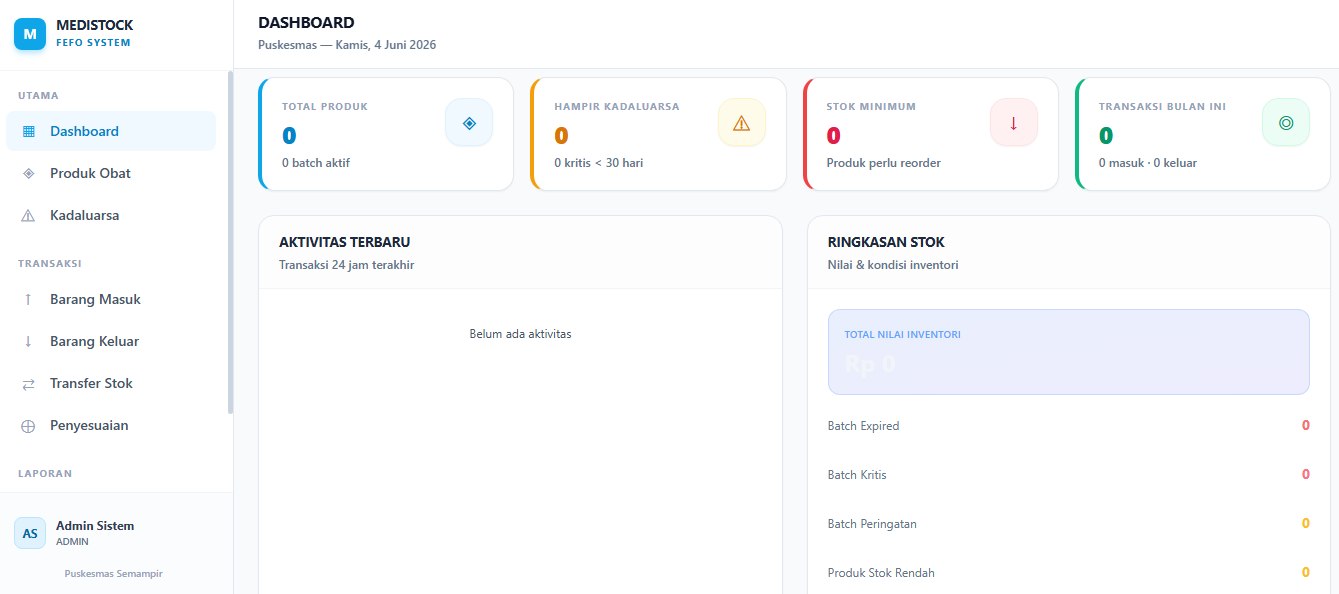
Task: Click the Penyesuaian circle-plus icon
Action: tap(28, 425)
